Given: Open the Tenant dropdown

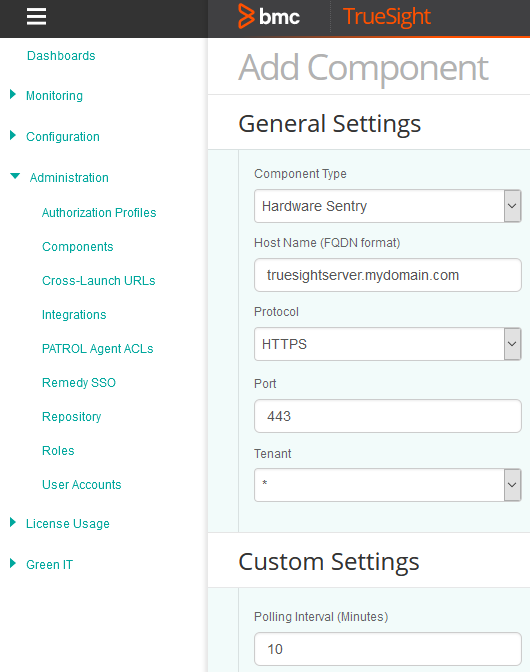Looking at the screenshot, I should click(x=387, y=485).
